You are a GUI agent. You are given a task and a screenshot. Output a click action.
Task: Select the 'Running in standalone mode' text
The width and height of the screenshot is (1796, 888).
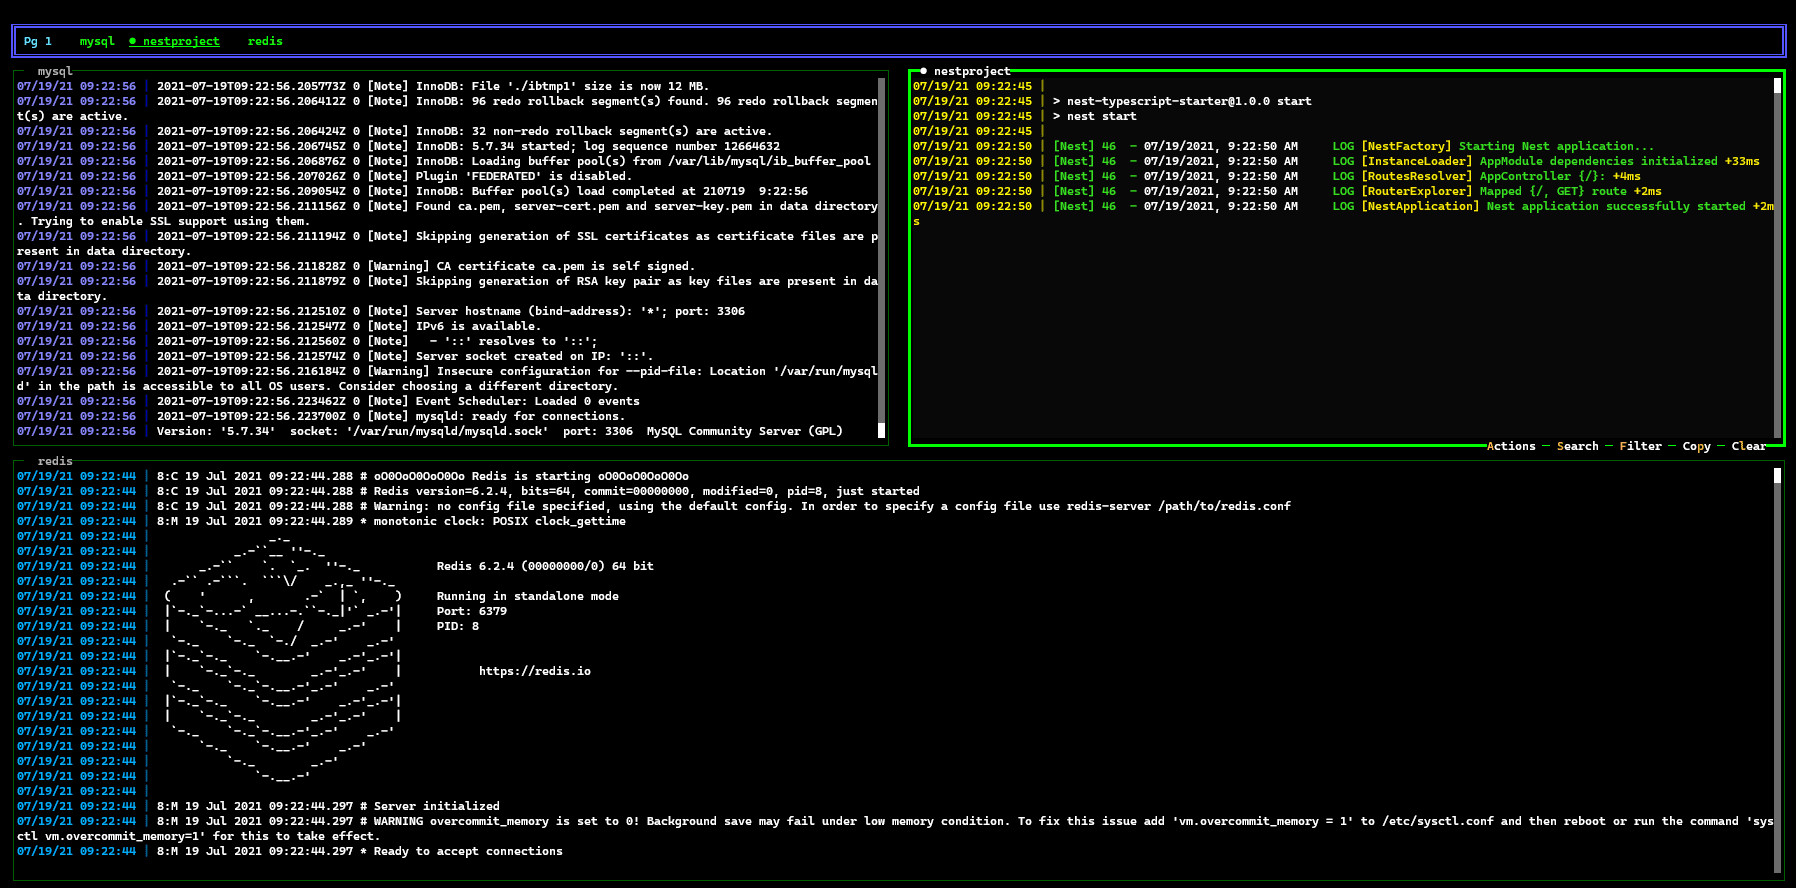(527, 596)
